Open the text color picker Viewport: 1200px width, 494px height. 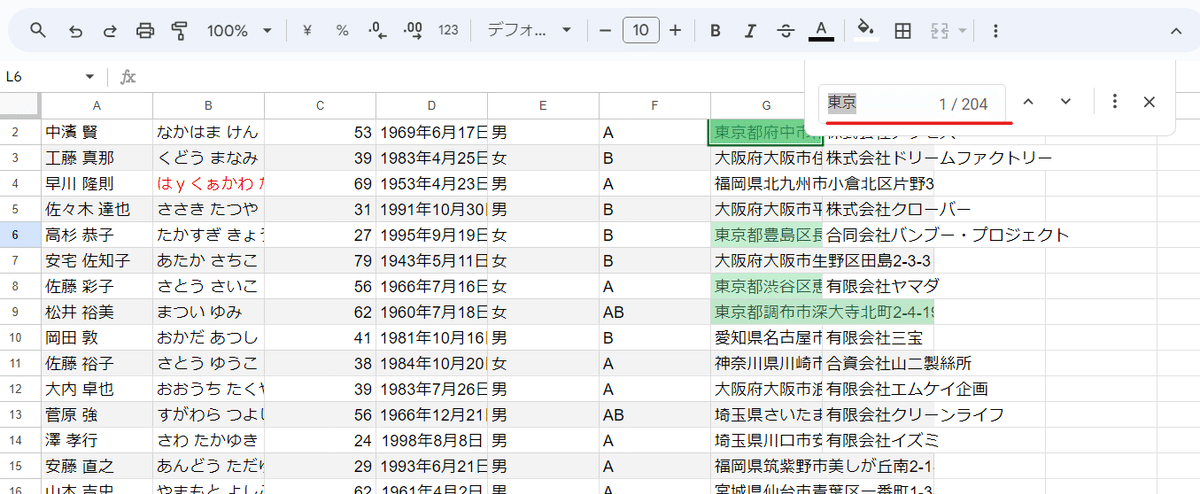(821, 31)
